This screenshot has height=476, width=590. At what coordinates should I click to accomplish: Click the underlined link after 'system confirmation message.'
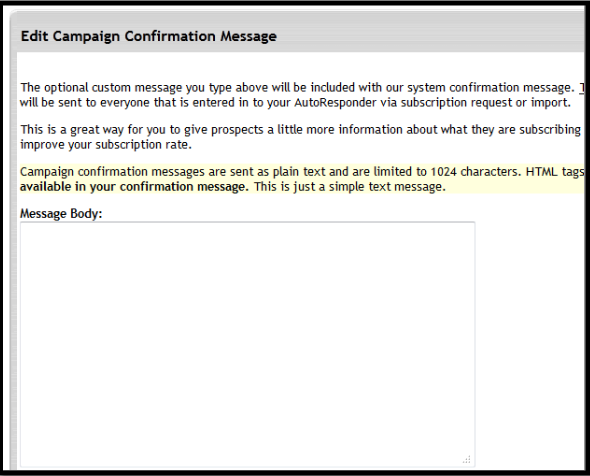[x=581, y=88]
